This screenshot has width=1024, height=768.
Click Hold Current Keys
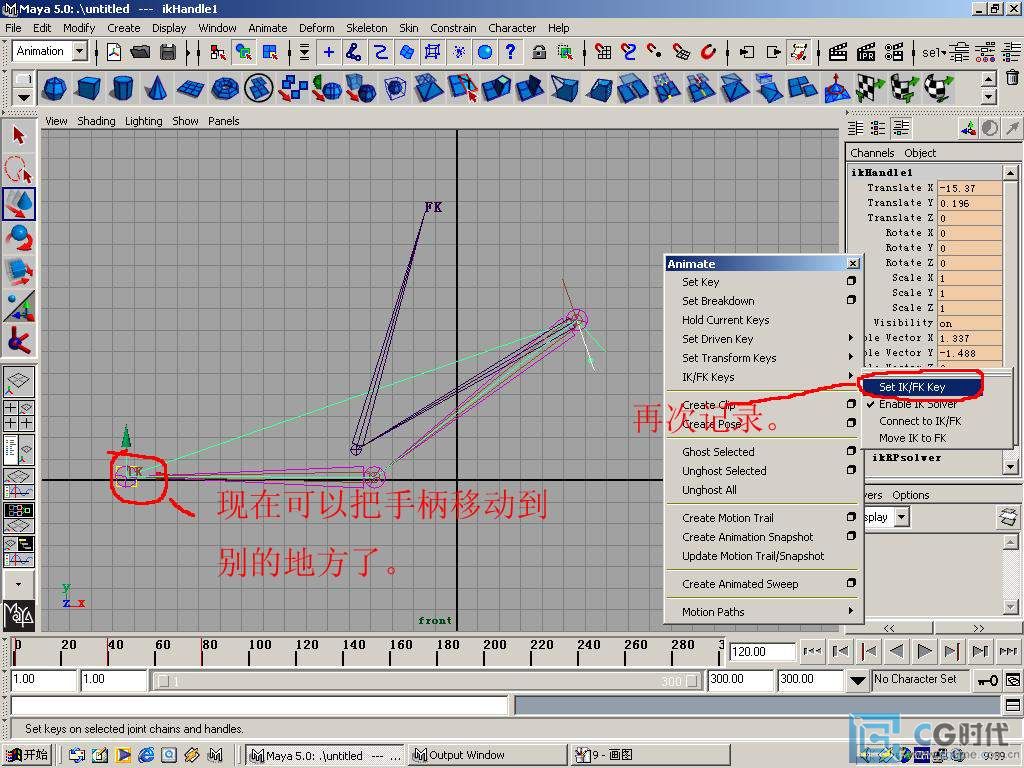tap(726, 320)
